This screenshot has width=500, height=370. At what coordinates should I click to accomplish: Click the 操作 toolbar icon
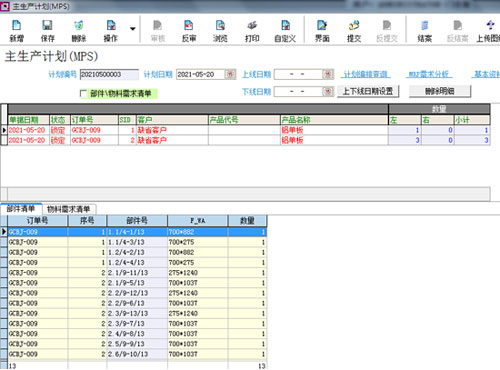111,31
